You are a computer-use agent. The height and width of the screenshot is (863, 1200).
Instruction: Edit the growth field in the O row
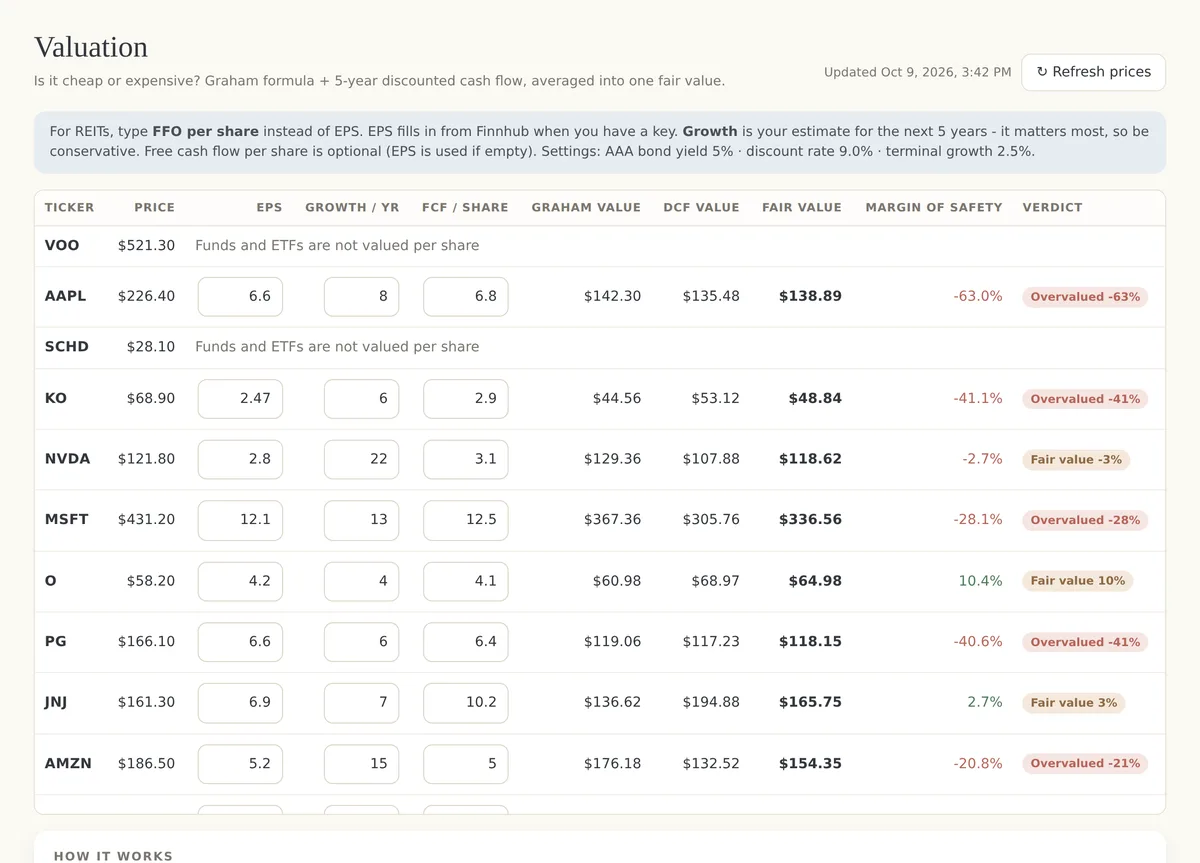click(x=361, y=581)
